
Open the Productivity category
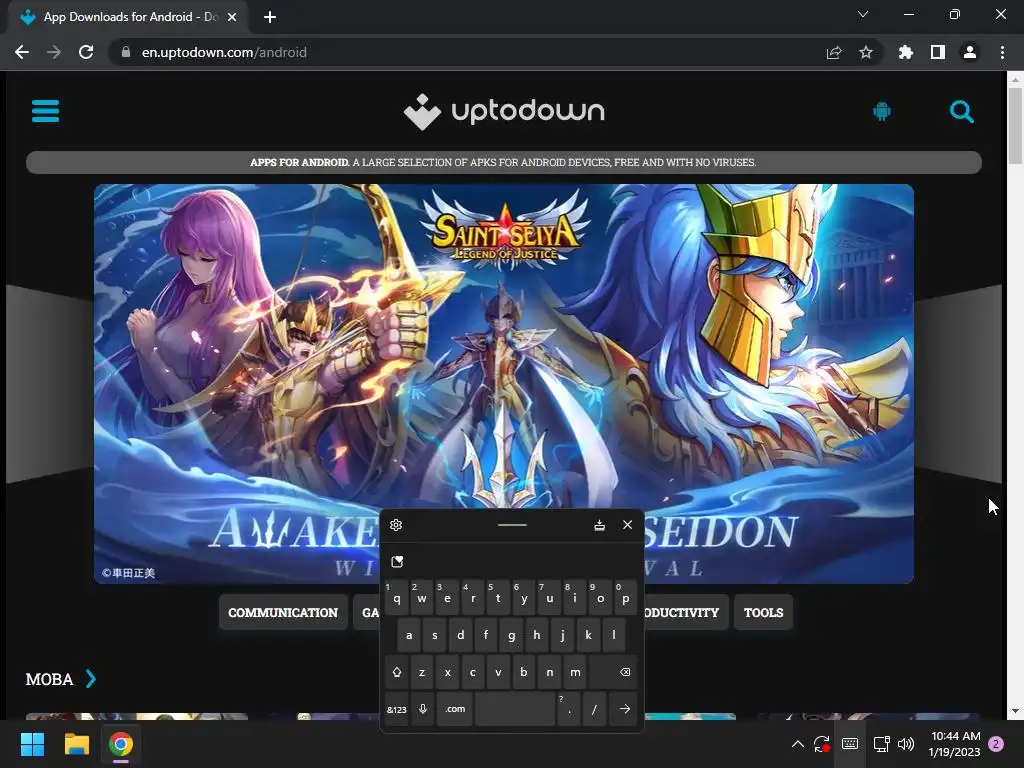click(686, 613)
